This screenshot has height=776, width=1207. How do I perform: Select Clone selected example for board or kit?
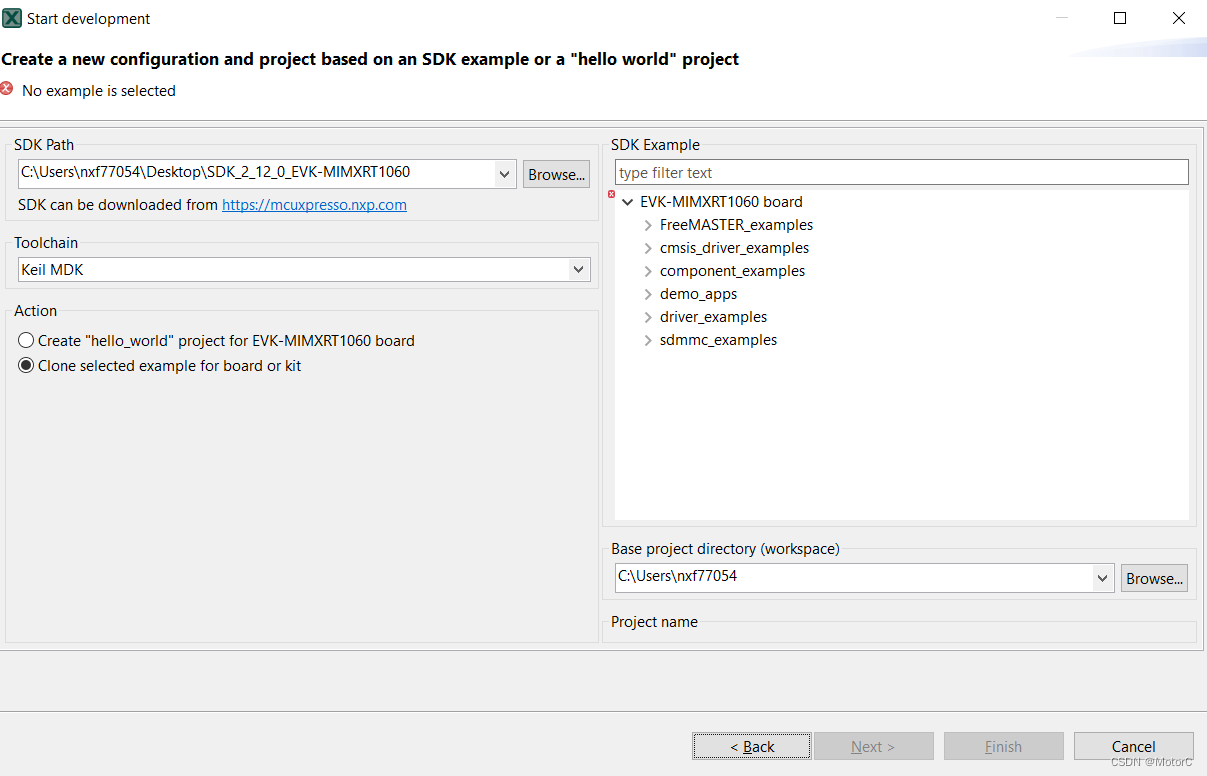coord(26,366)
